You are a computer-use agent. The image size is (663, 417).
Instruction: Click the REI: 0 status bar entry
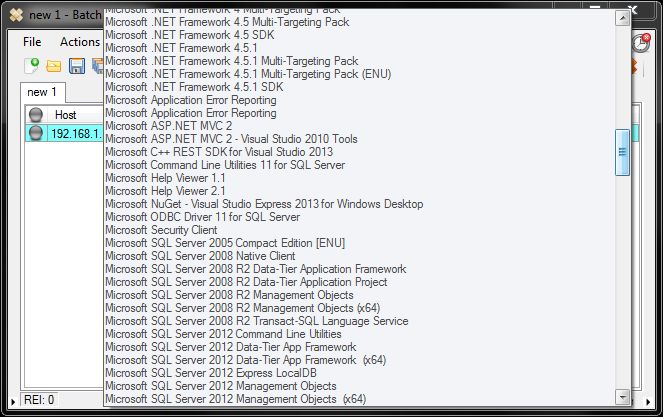pyautogui.click(x=39, y=400)
